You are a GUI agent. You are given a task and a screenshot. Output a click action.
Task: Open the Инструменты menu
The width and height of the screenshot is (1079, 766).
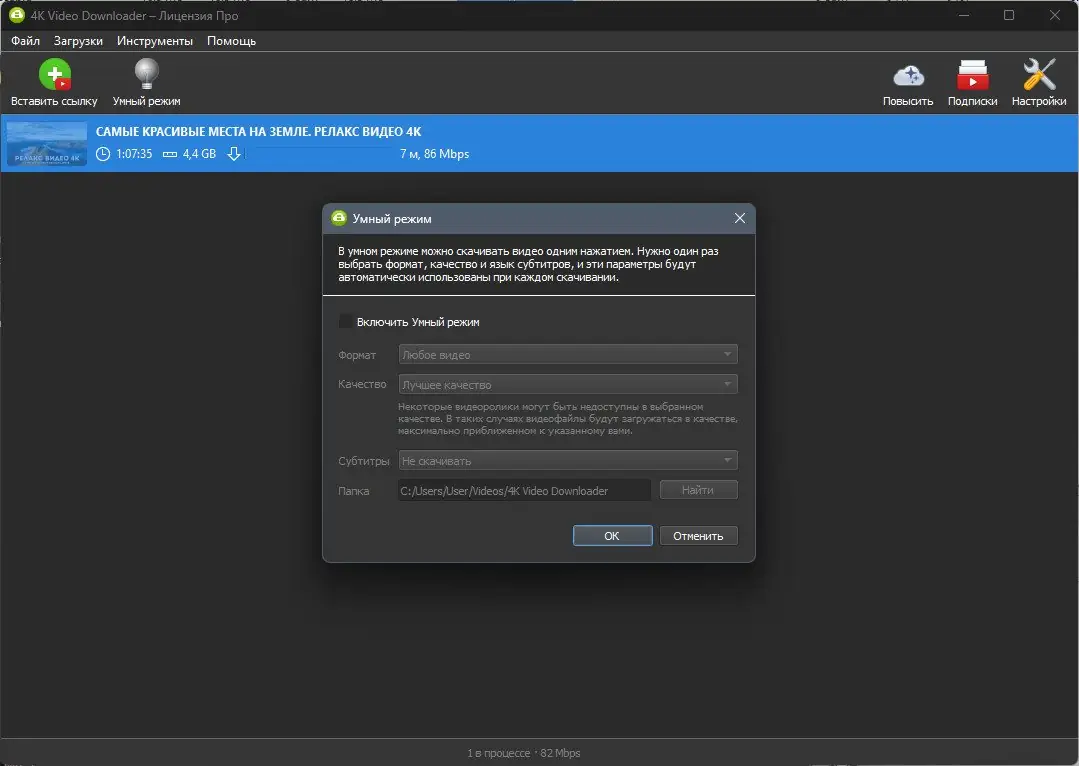155,41
